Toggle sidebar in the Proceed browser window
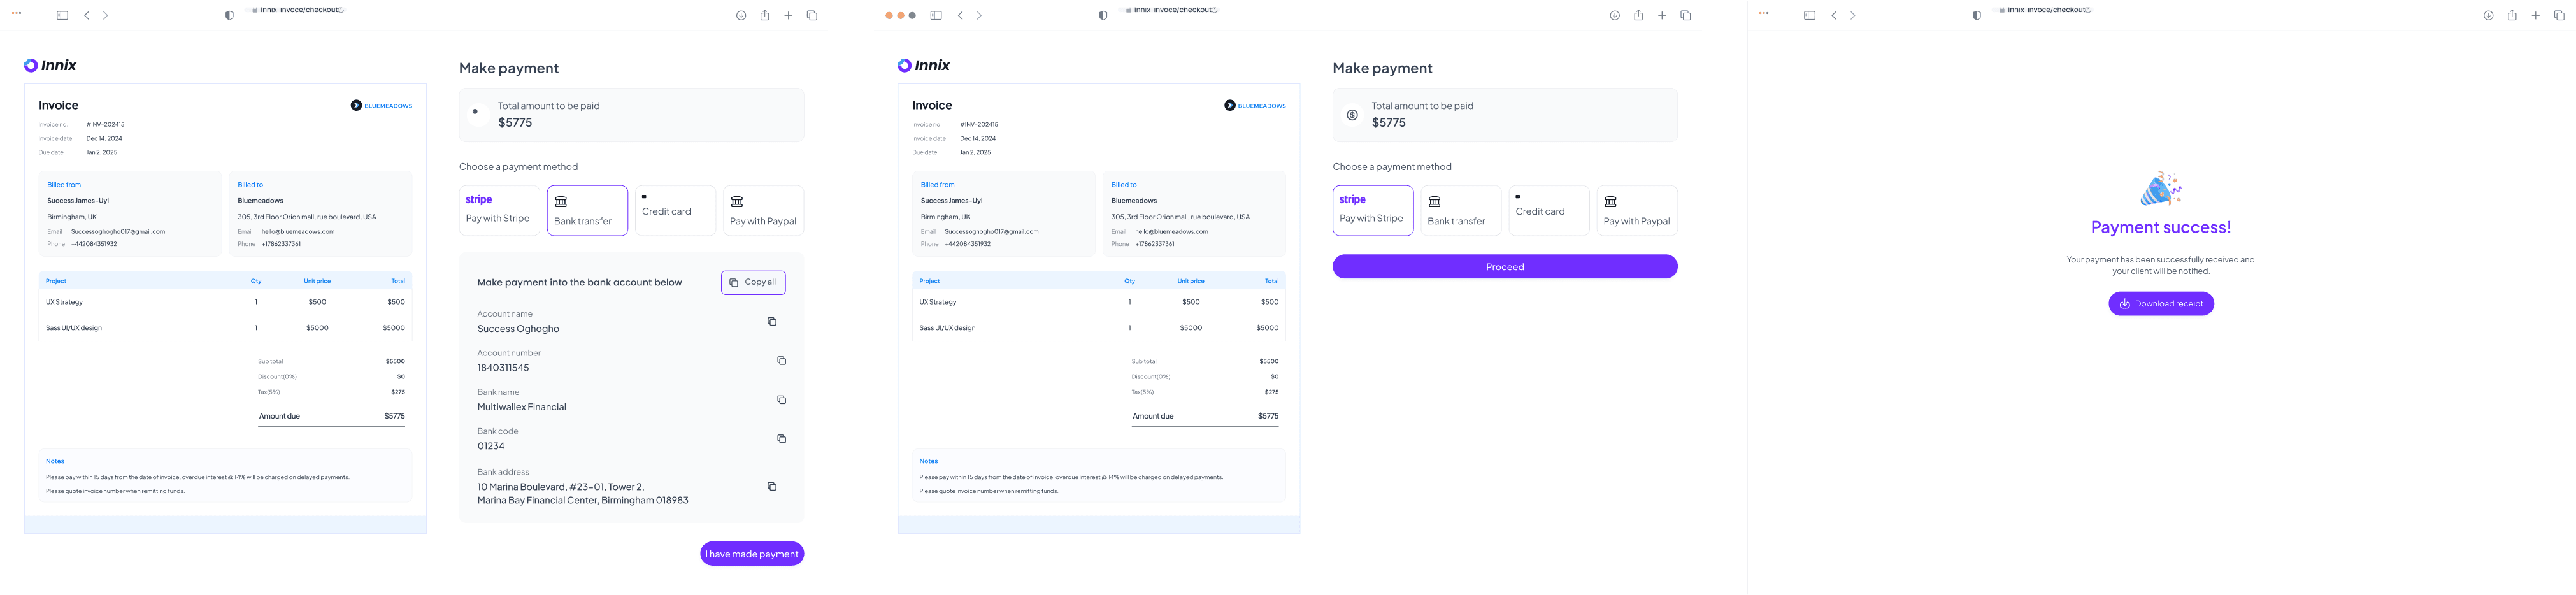 (x=936, y=16)
